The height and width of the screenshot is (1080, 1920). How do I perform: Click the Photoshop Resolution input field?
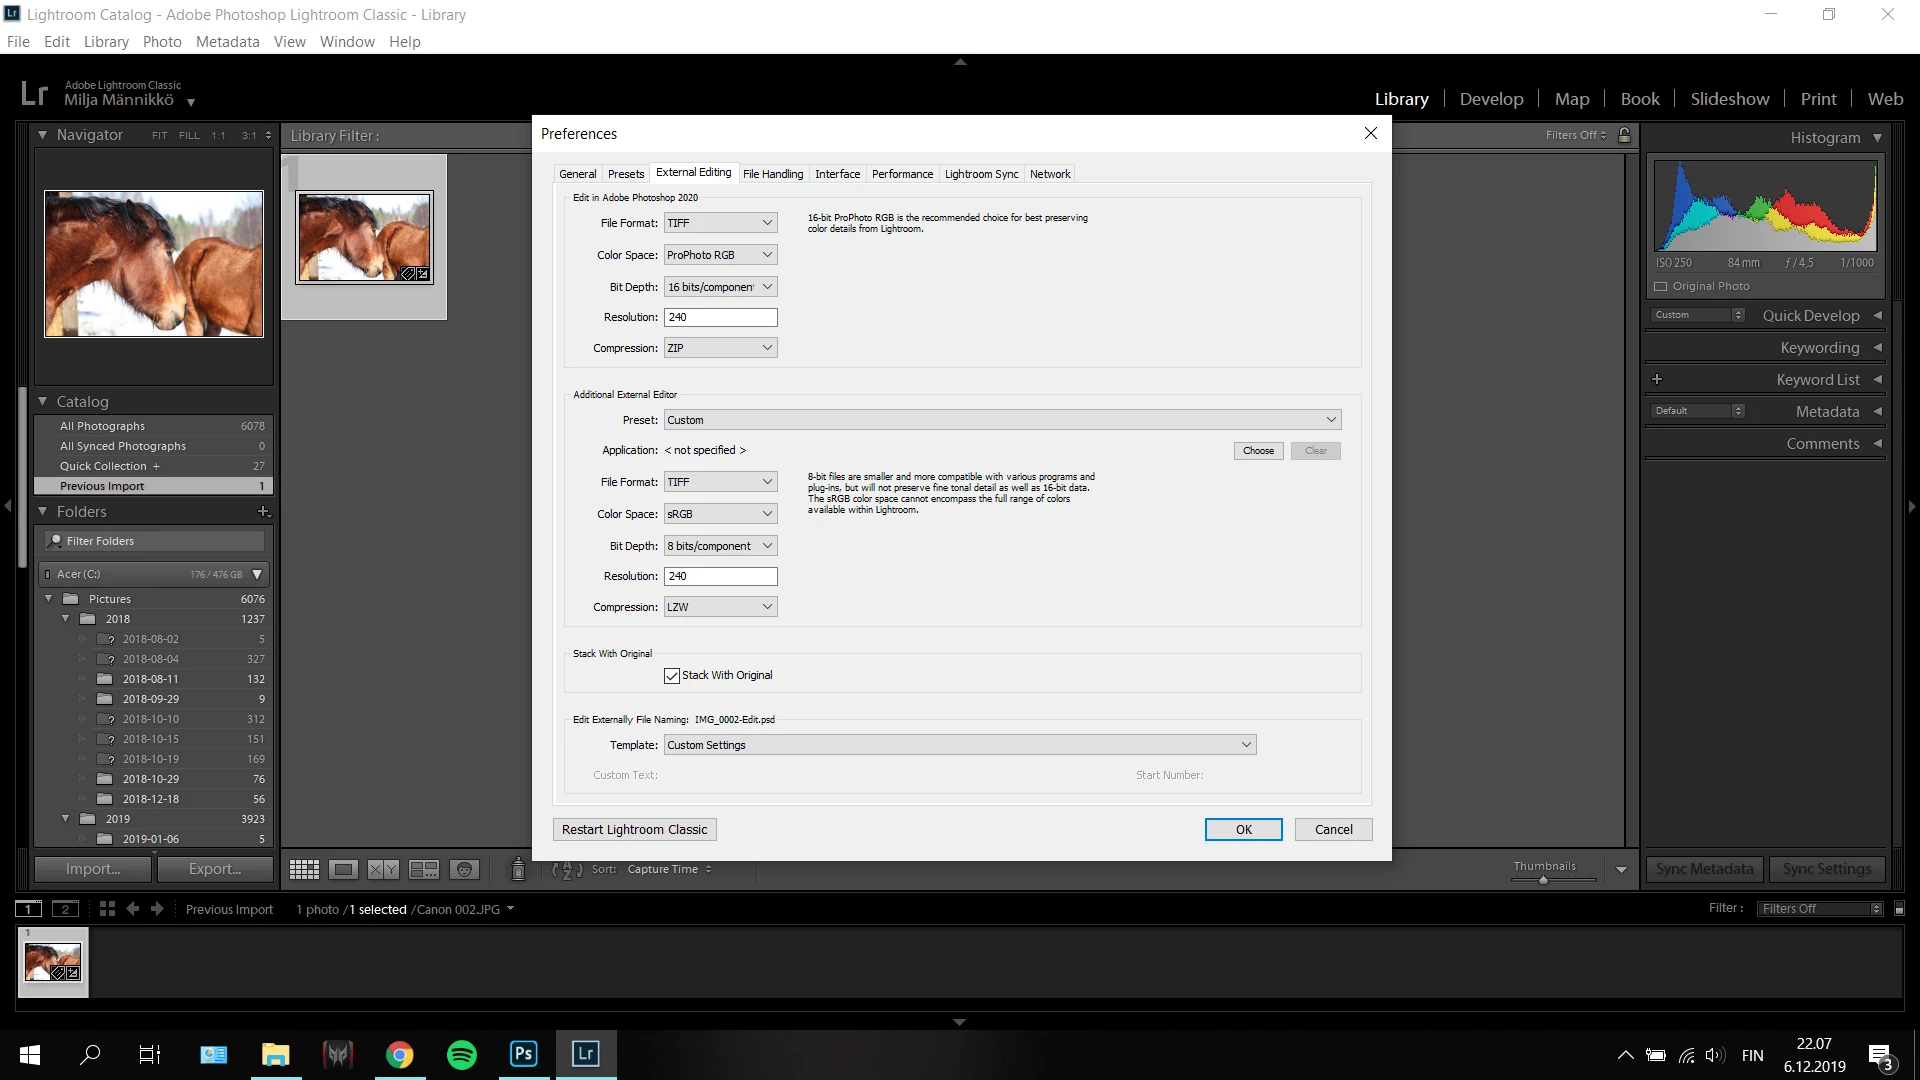pos(720,317)
